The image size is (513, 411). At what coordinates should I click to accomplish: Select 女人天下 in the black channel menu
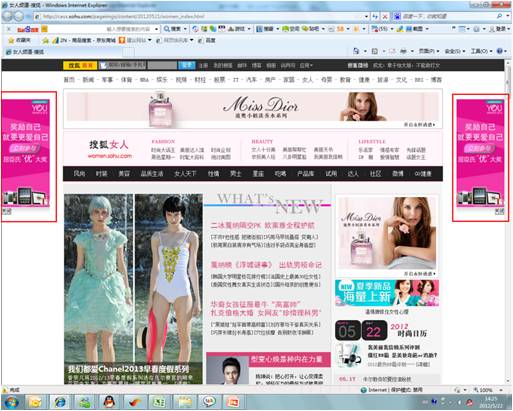pyautogui.click(x=185, y=174)
